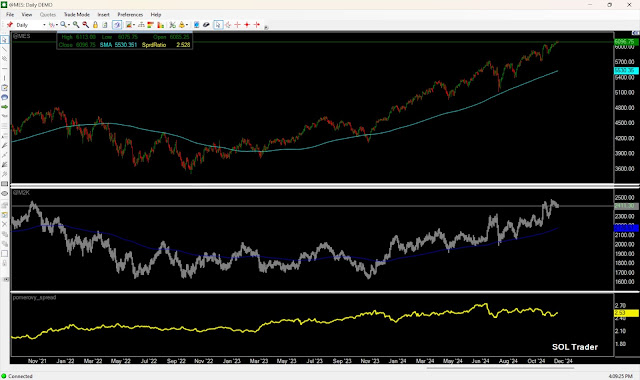Click the percent symbol toolbar icon

[173, 25]
